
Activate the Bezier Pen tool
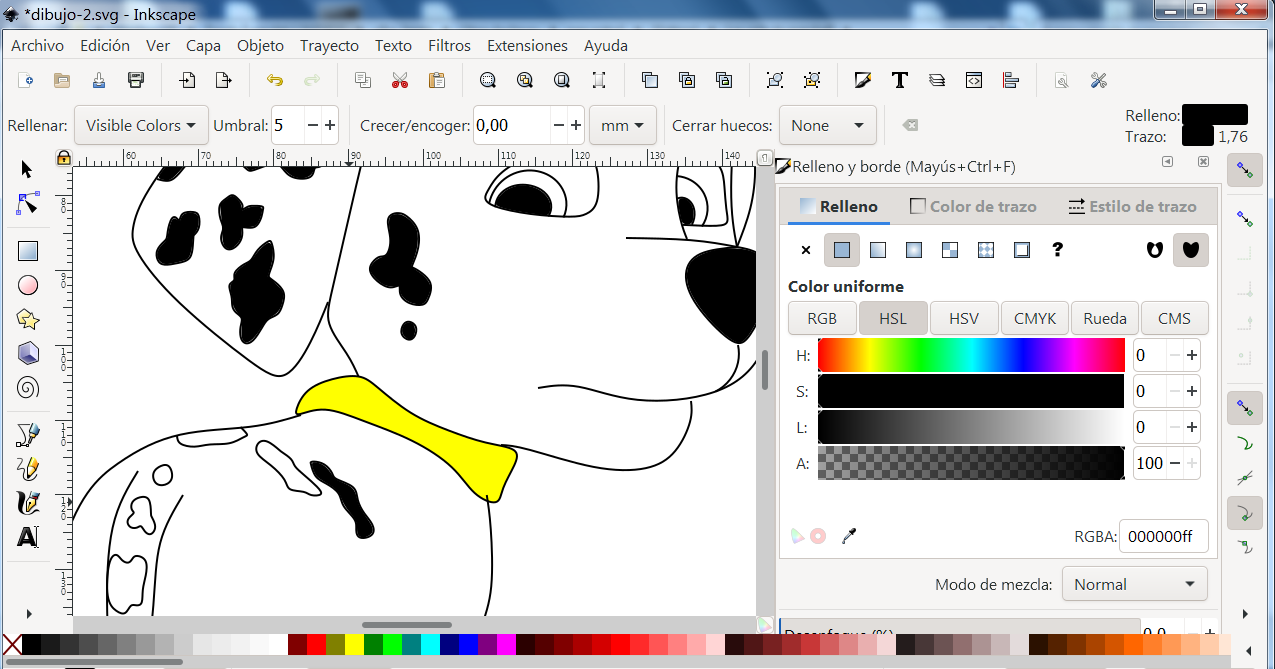coord(28,434)
